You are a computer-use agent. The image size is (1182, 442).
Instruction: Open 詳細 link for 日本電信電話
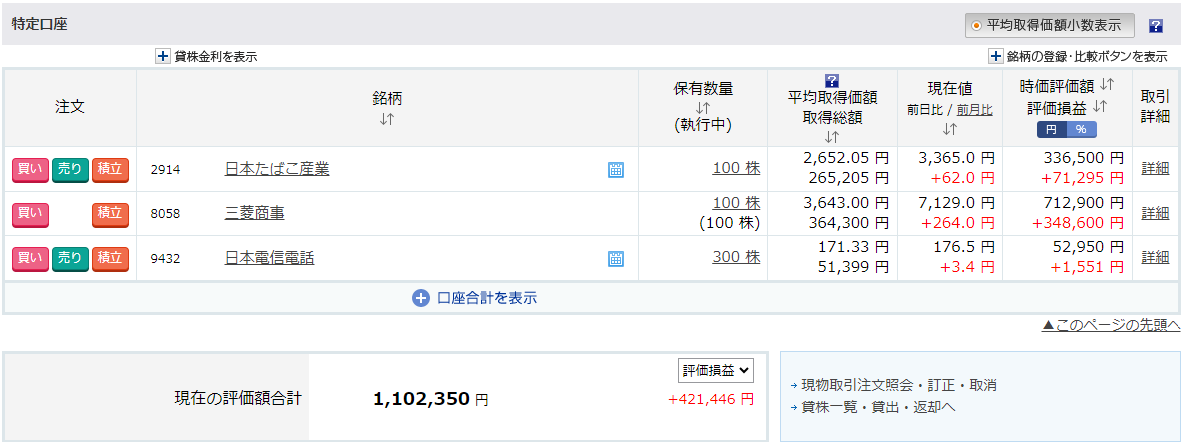click(x=1156, y=258)
